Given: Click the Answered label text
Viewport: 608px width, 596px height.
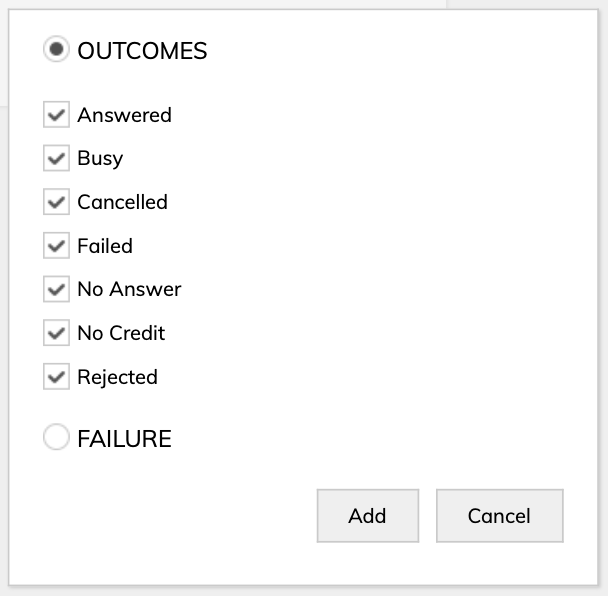Looking at the screenshot, I should tap(124, 115).
